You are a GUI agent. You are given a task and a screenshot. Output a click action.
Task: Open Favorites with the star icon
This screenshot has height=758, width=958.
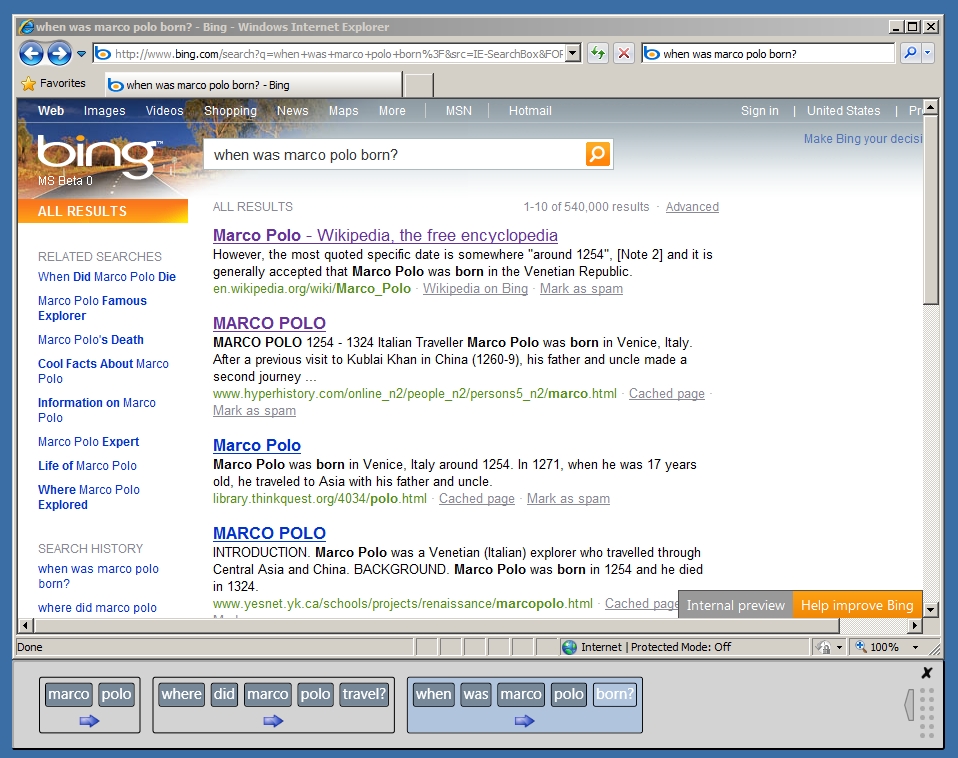(29, 84)
